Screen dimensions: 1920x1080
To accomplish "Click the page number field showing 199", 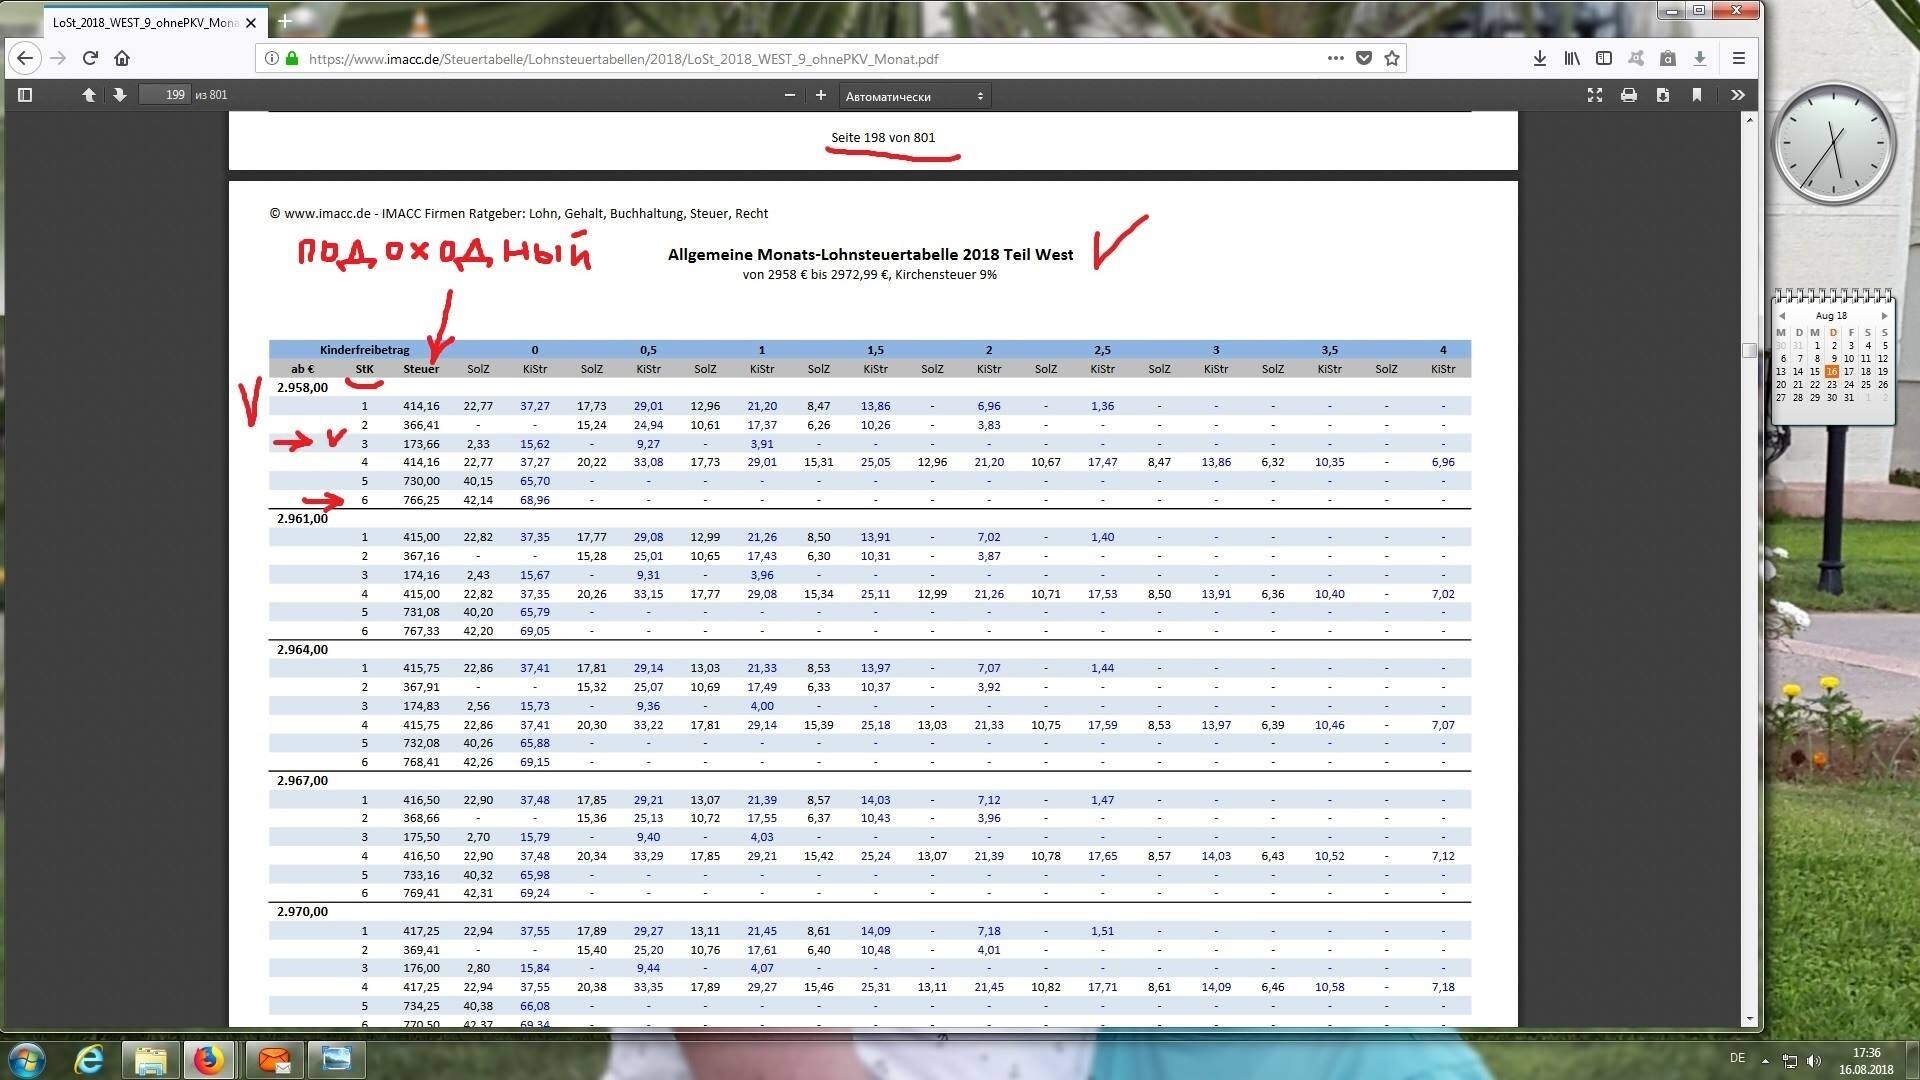I will [165, 95].
